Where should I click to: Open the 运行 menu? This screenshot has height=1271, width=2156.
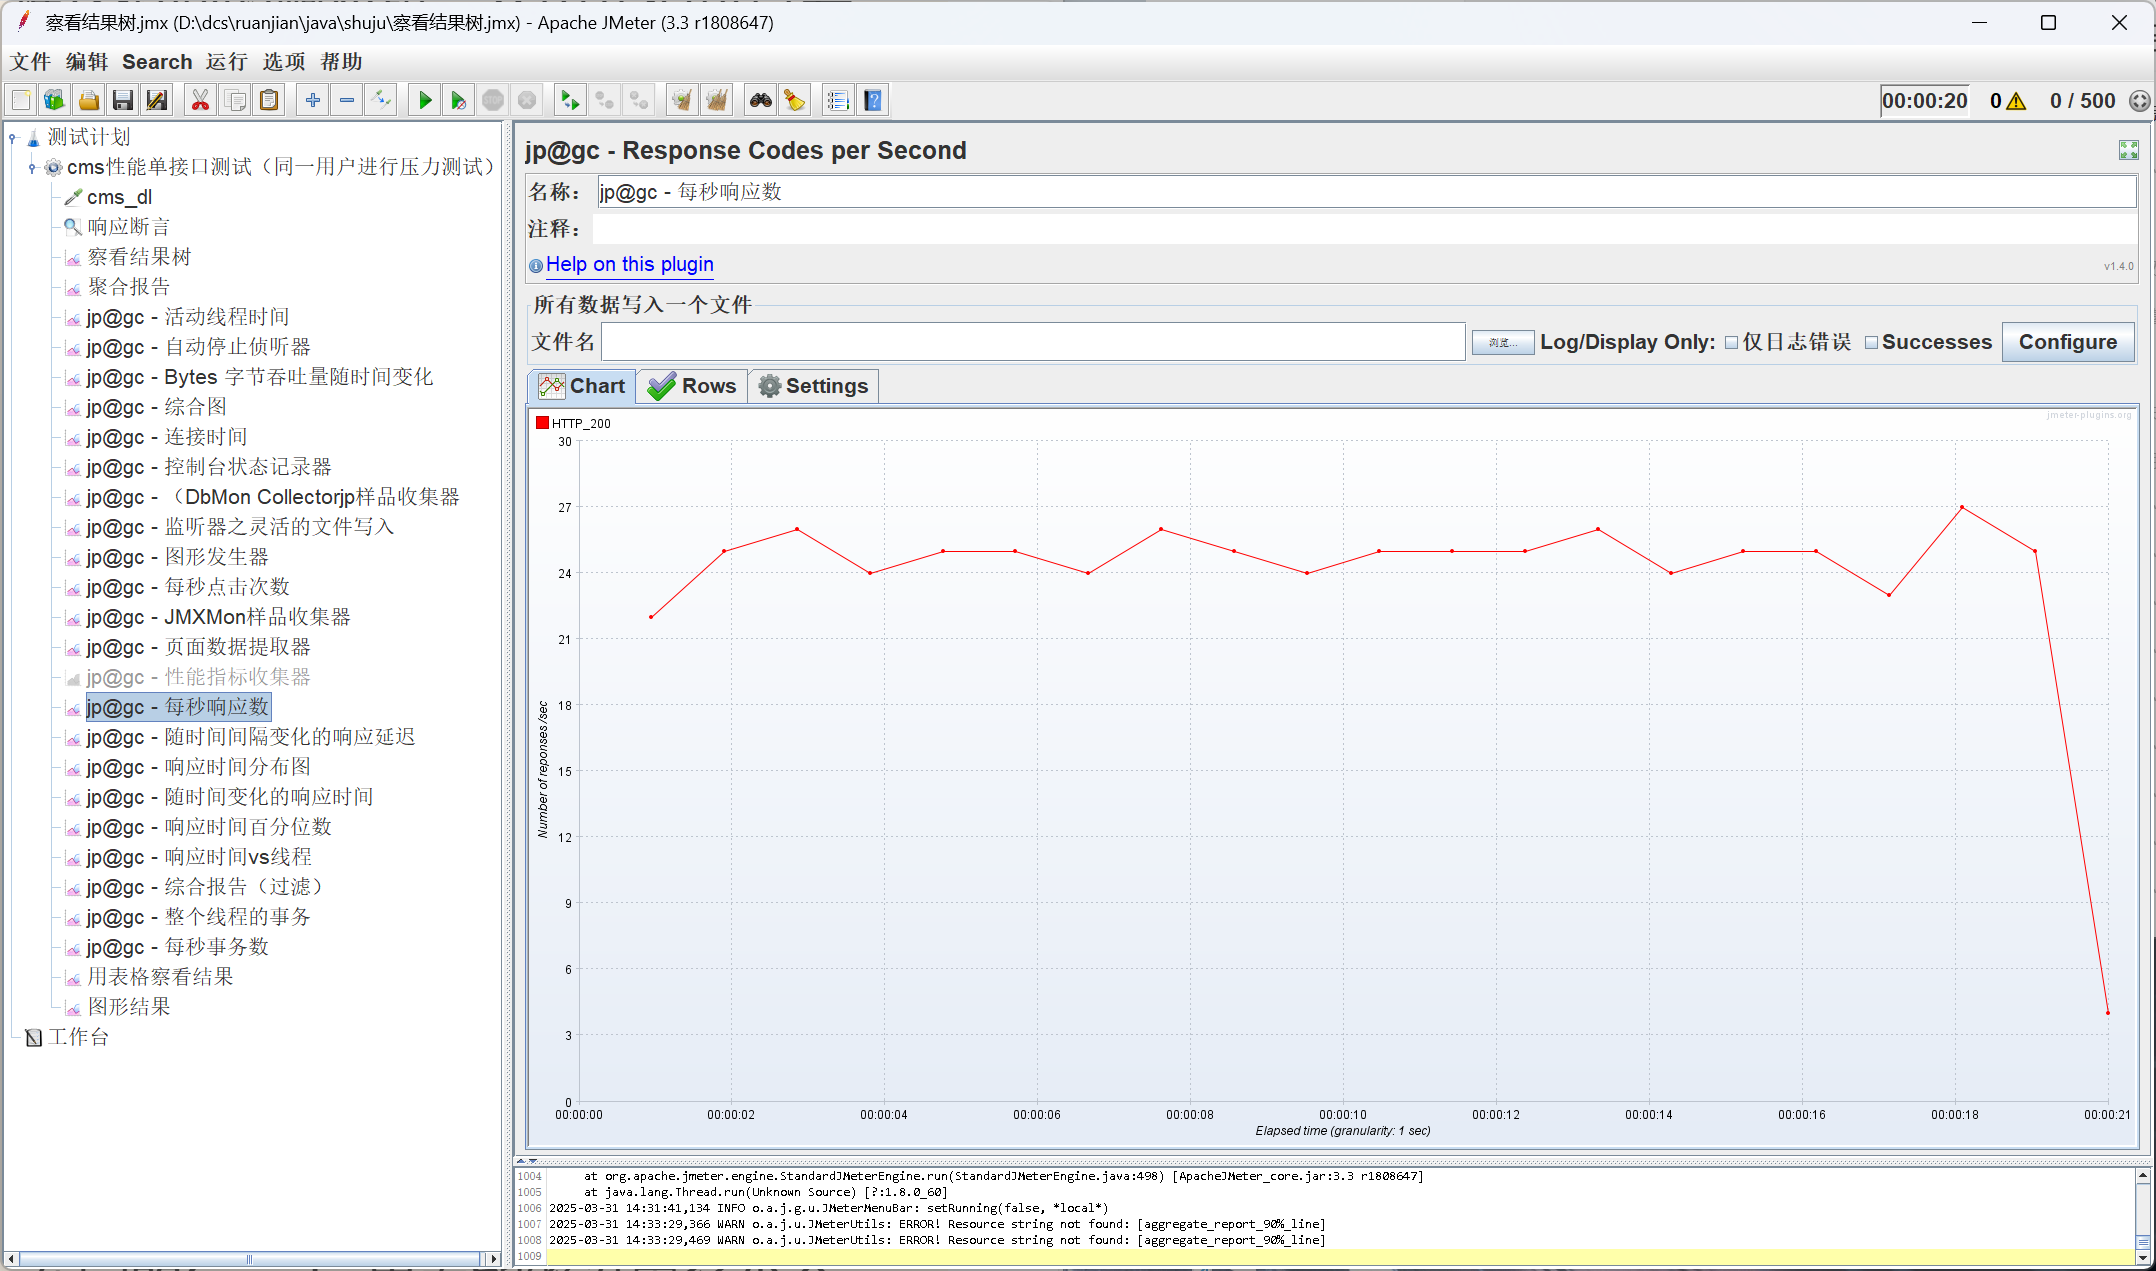227,62
